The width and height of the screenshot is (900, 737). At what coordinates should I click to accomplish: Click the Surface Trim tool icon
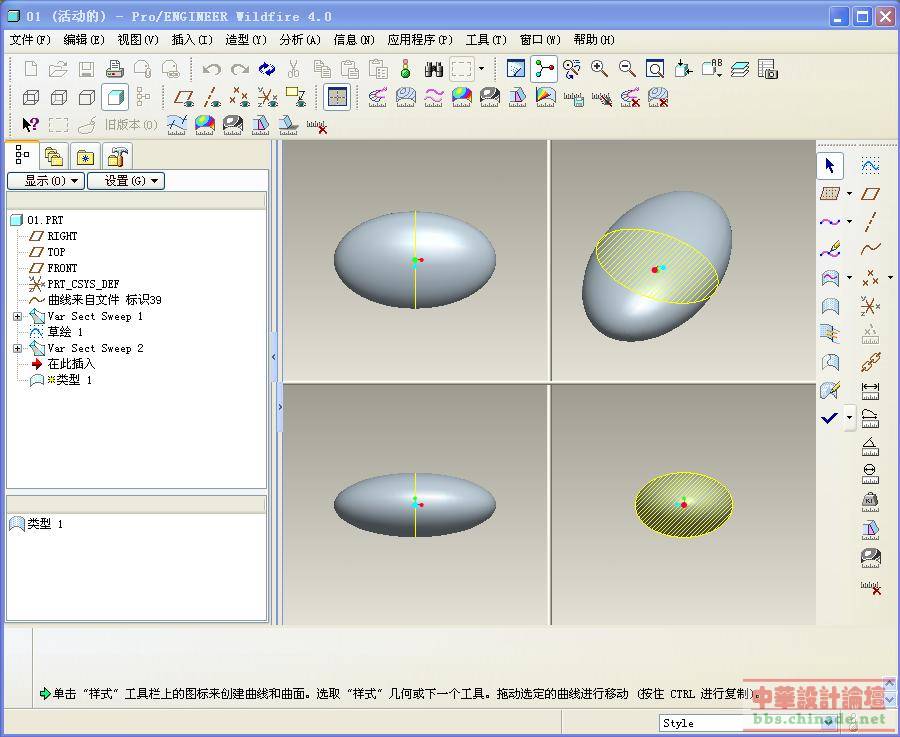(x=829, y=362)
